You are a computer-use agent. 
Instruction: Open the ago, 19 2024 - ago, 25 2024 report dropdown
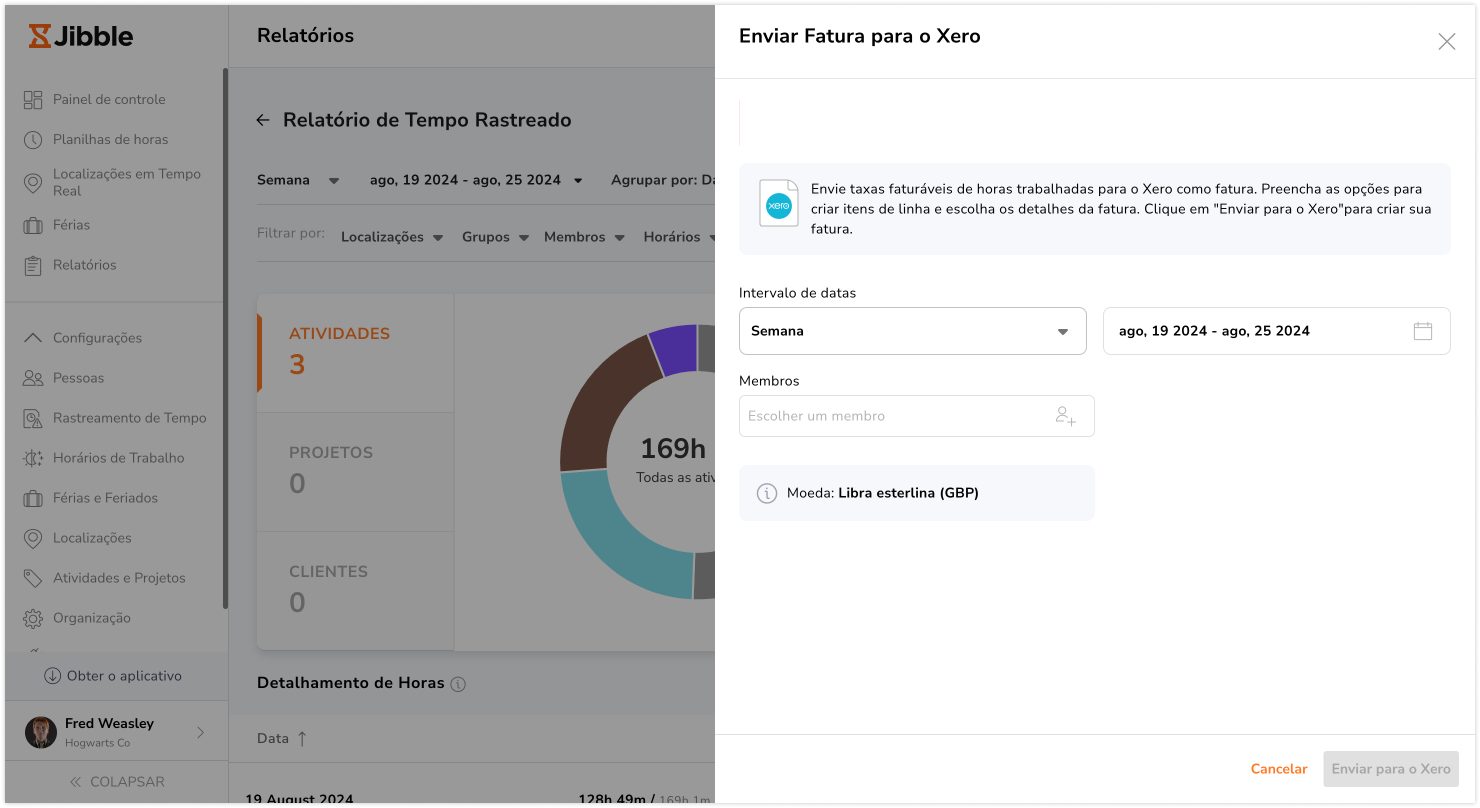[x=476, y=180]
